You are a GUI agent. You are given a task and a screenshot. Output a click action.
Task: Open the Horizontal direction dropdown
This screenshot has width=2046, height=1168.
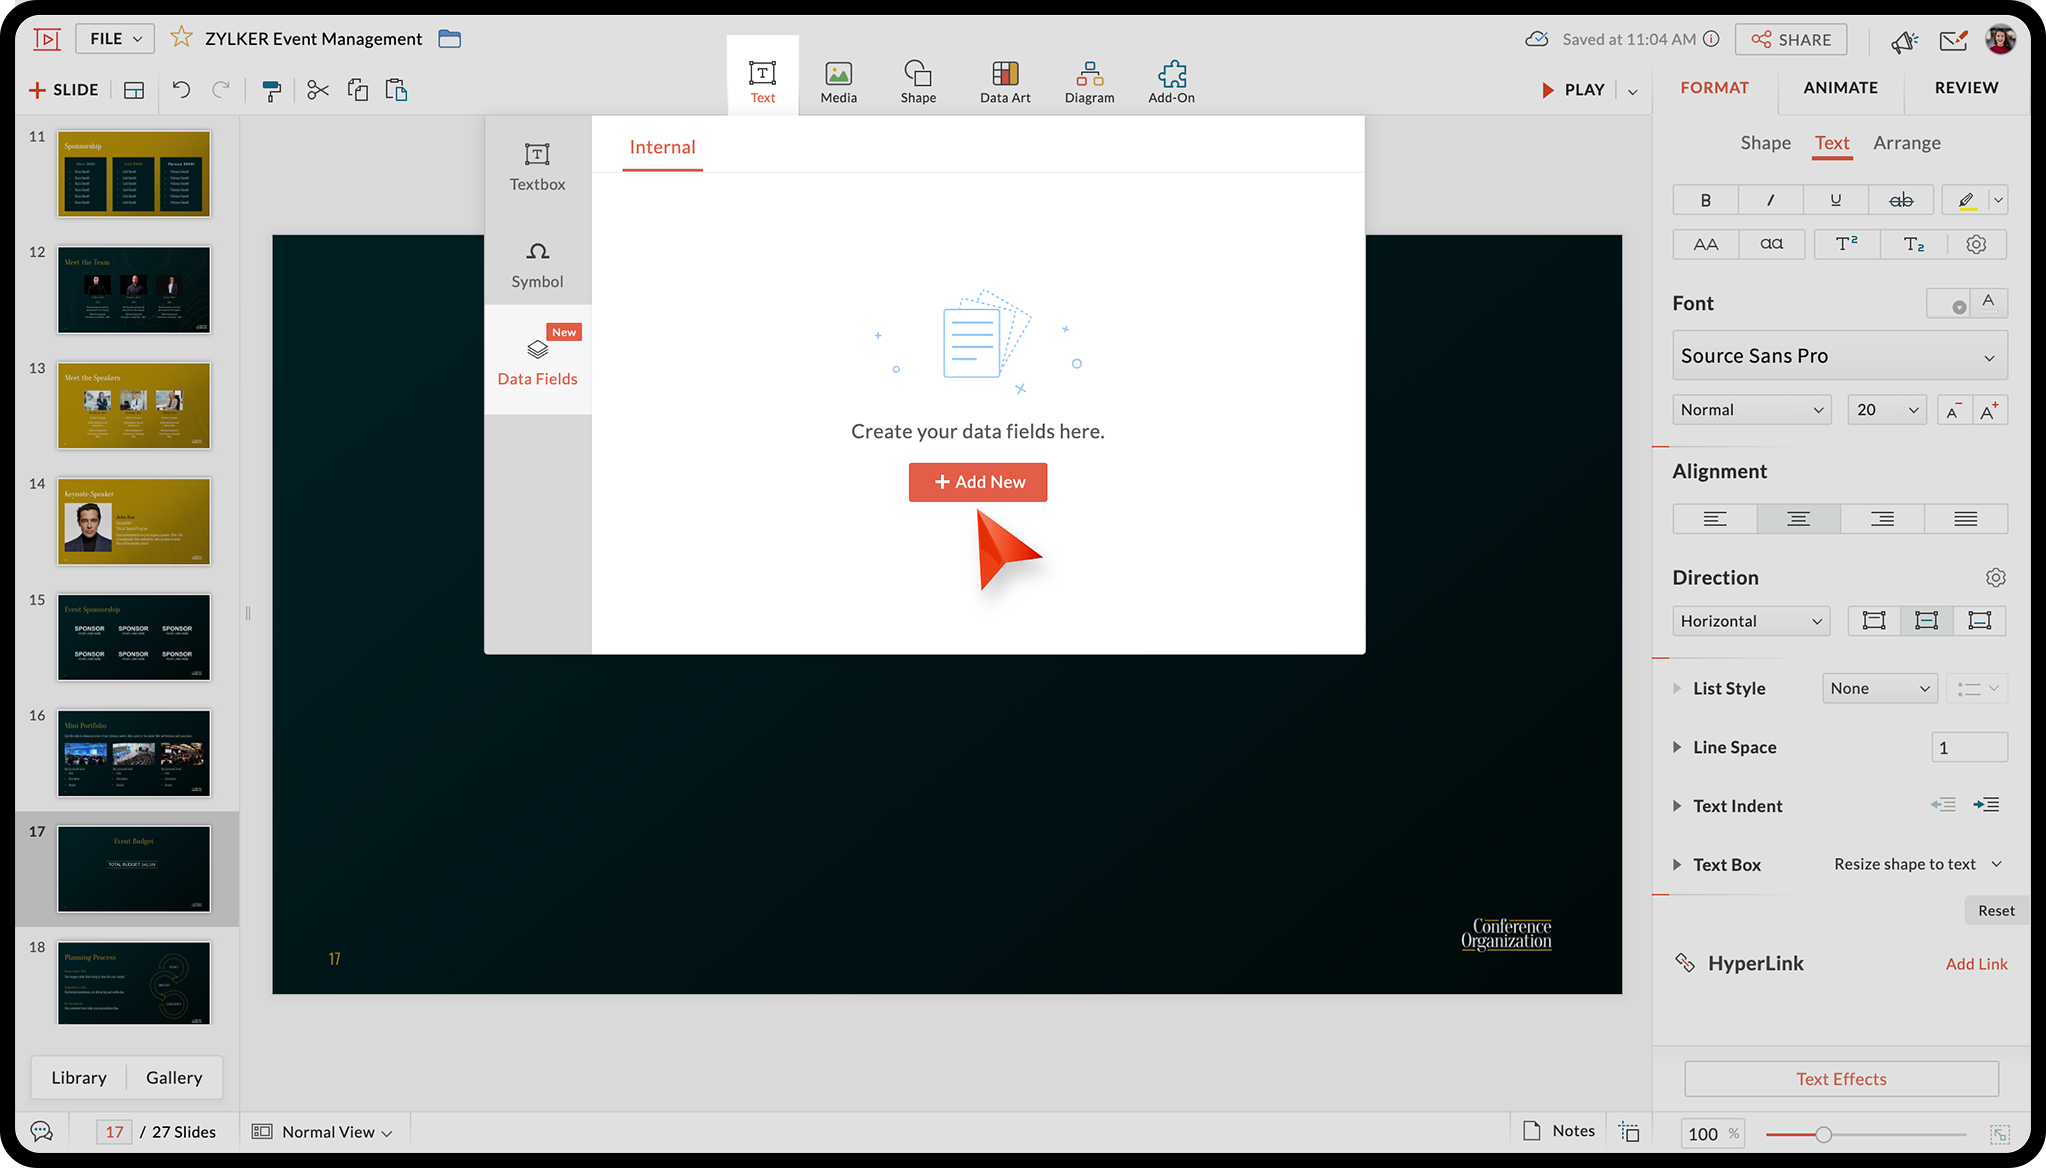(1750, 621)
